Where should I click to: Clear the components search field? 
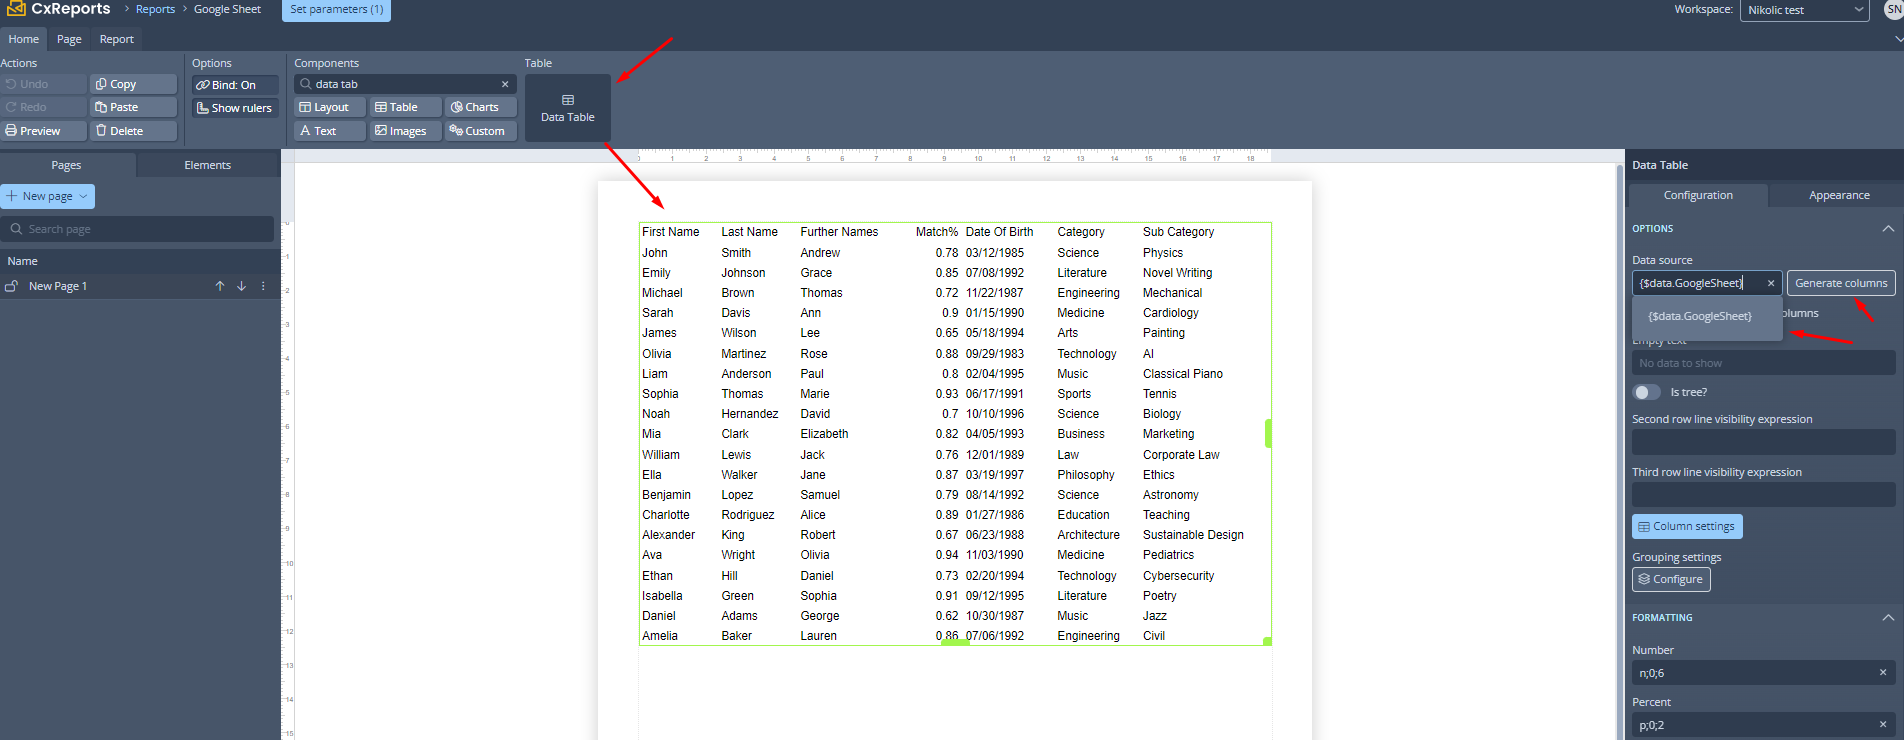pos(505,84)
